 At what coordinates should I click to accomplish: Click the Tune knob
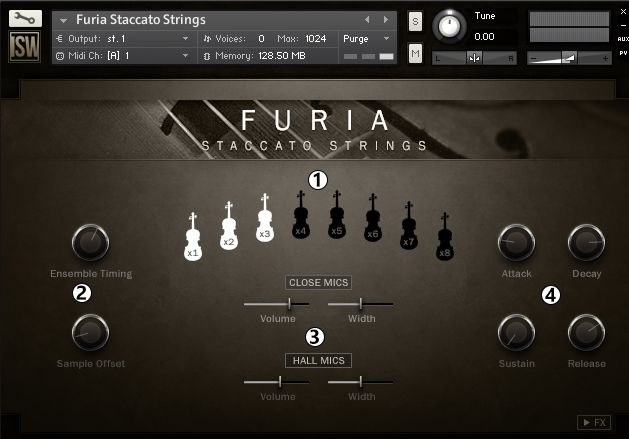[450, 26]
